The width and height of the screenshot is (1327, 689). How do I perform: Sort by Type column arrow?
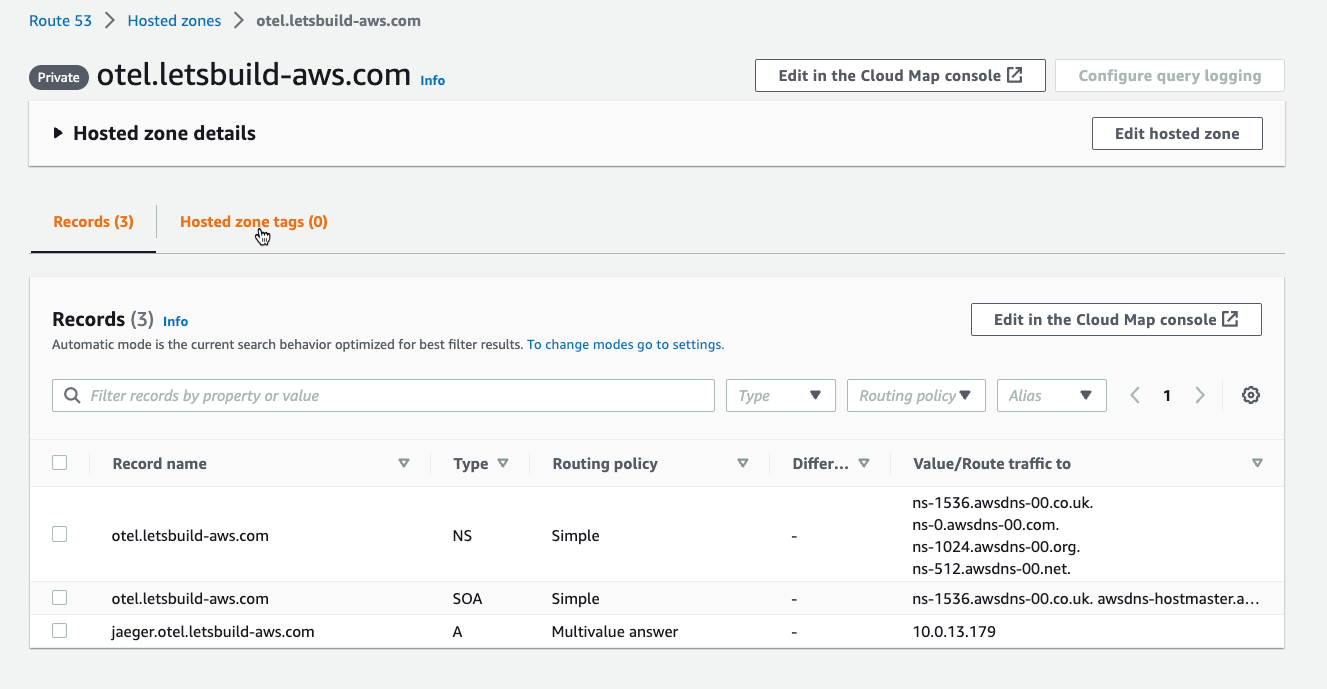503,463
